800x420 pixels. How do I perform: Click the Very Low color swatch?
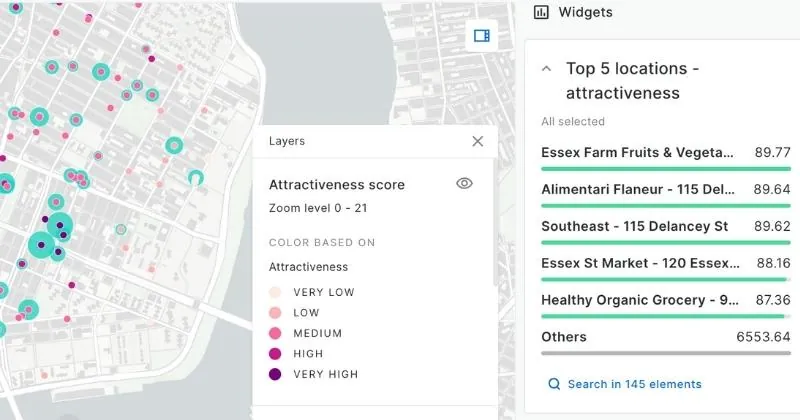(275, 292)
